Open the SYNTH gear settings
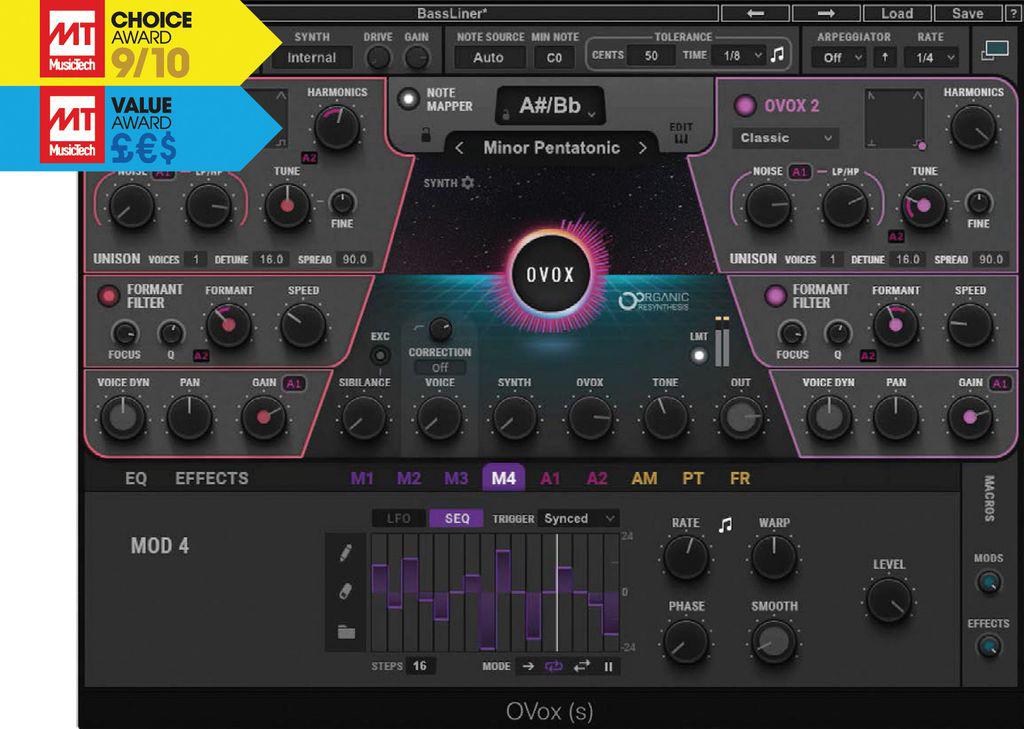Image resolution: width=1024 pixels, height=729 pixels. point(468,183)
